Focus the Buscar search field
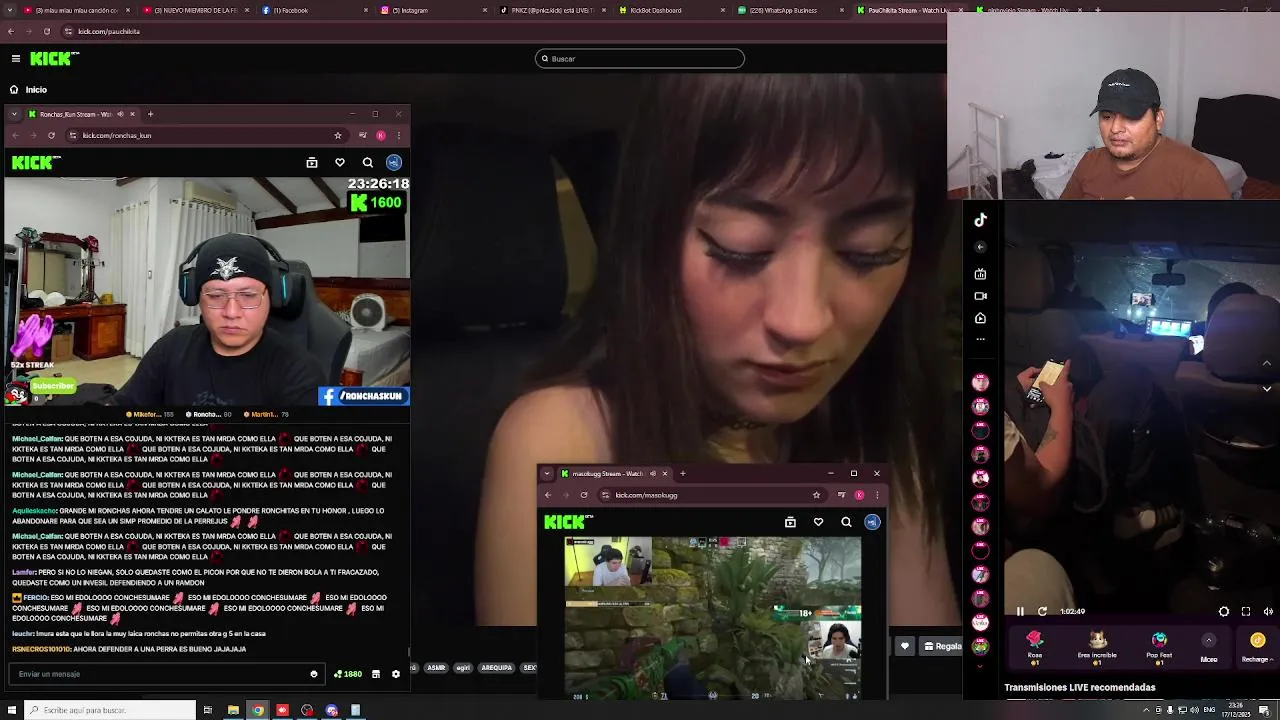The image size is (1280, 720). (x=640, y=59)
